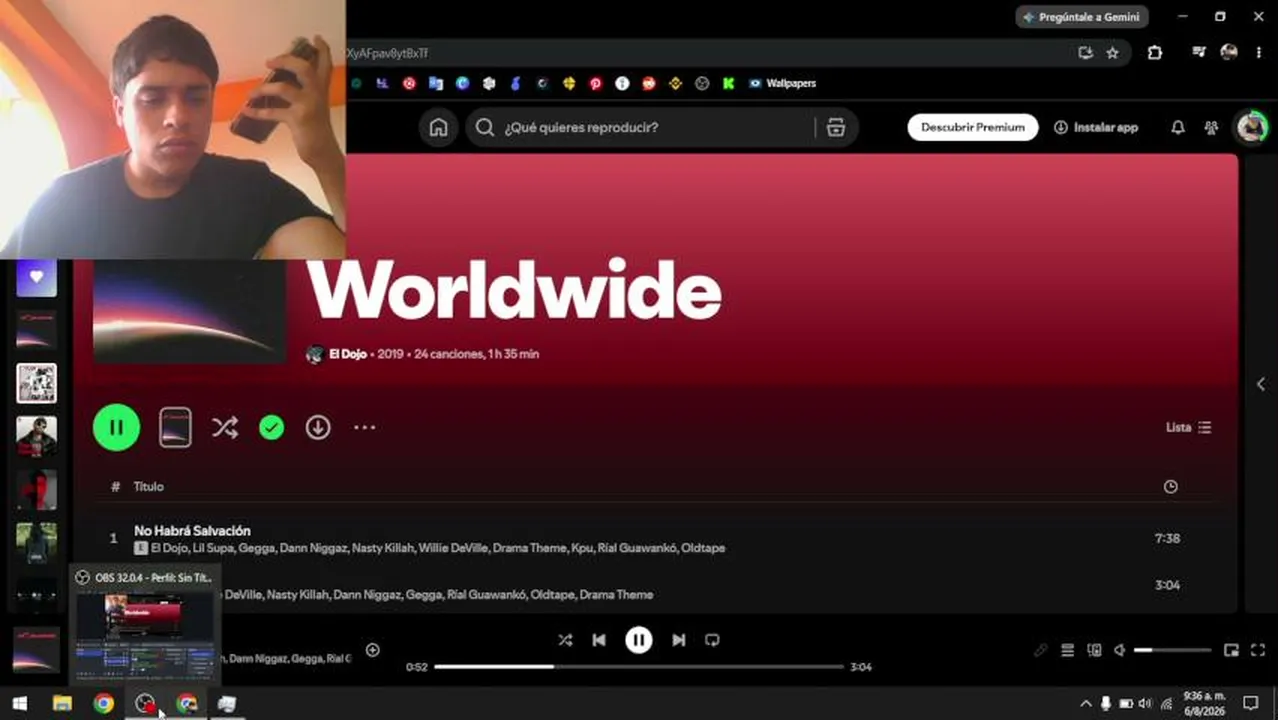Focus the ¿Qué quieres reproducir? search field
This screenshot has height=720, width=1278.
pos(640,127)
